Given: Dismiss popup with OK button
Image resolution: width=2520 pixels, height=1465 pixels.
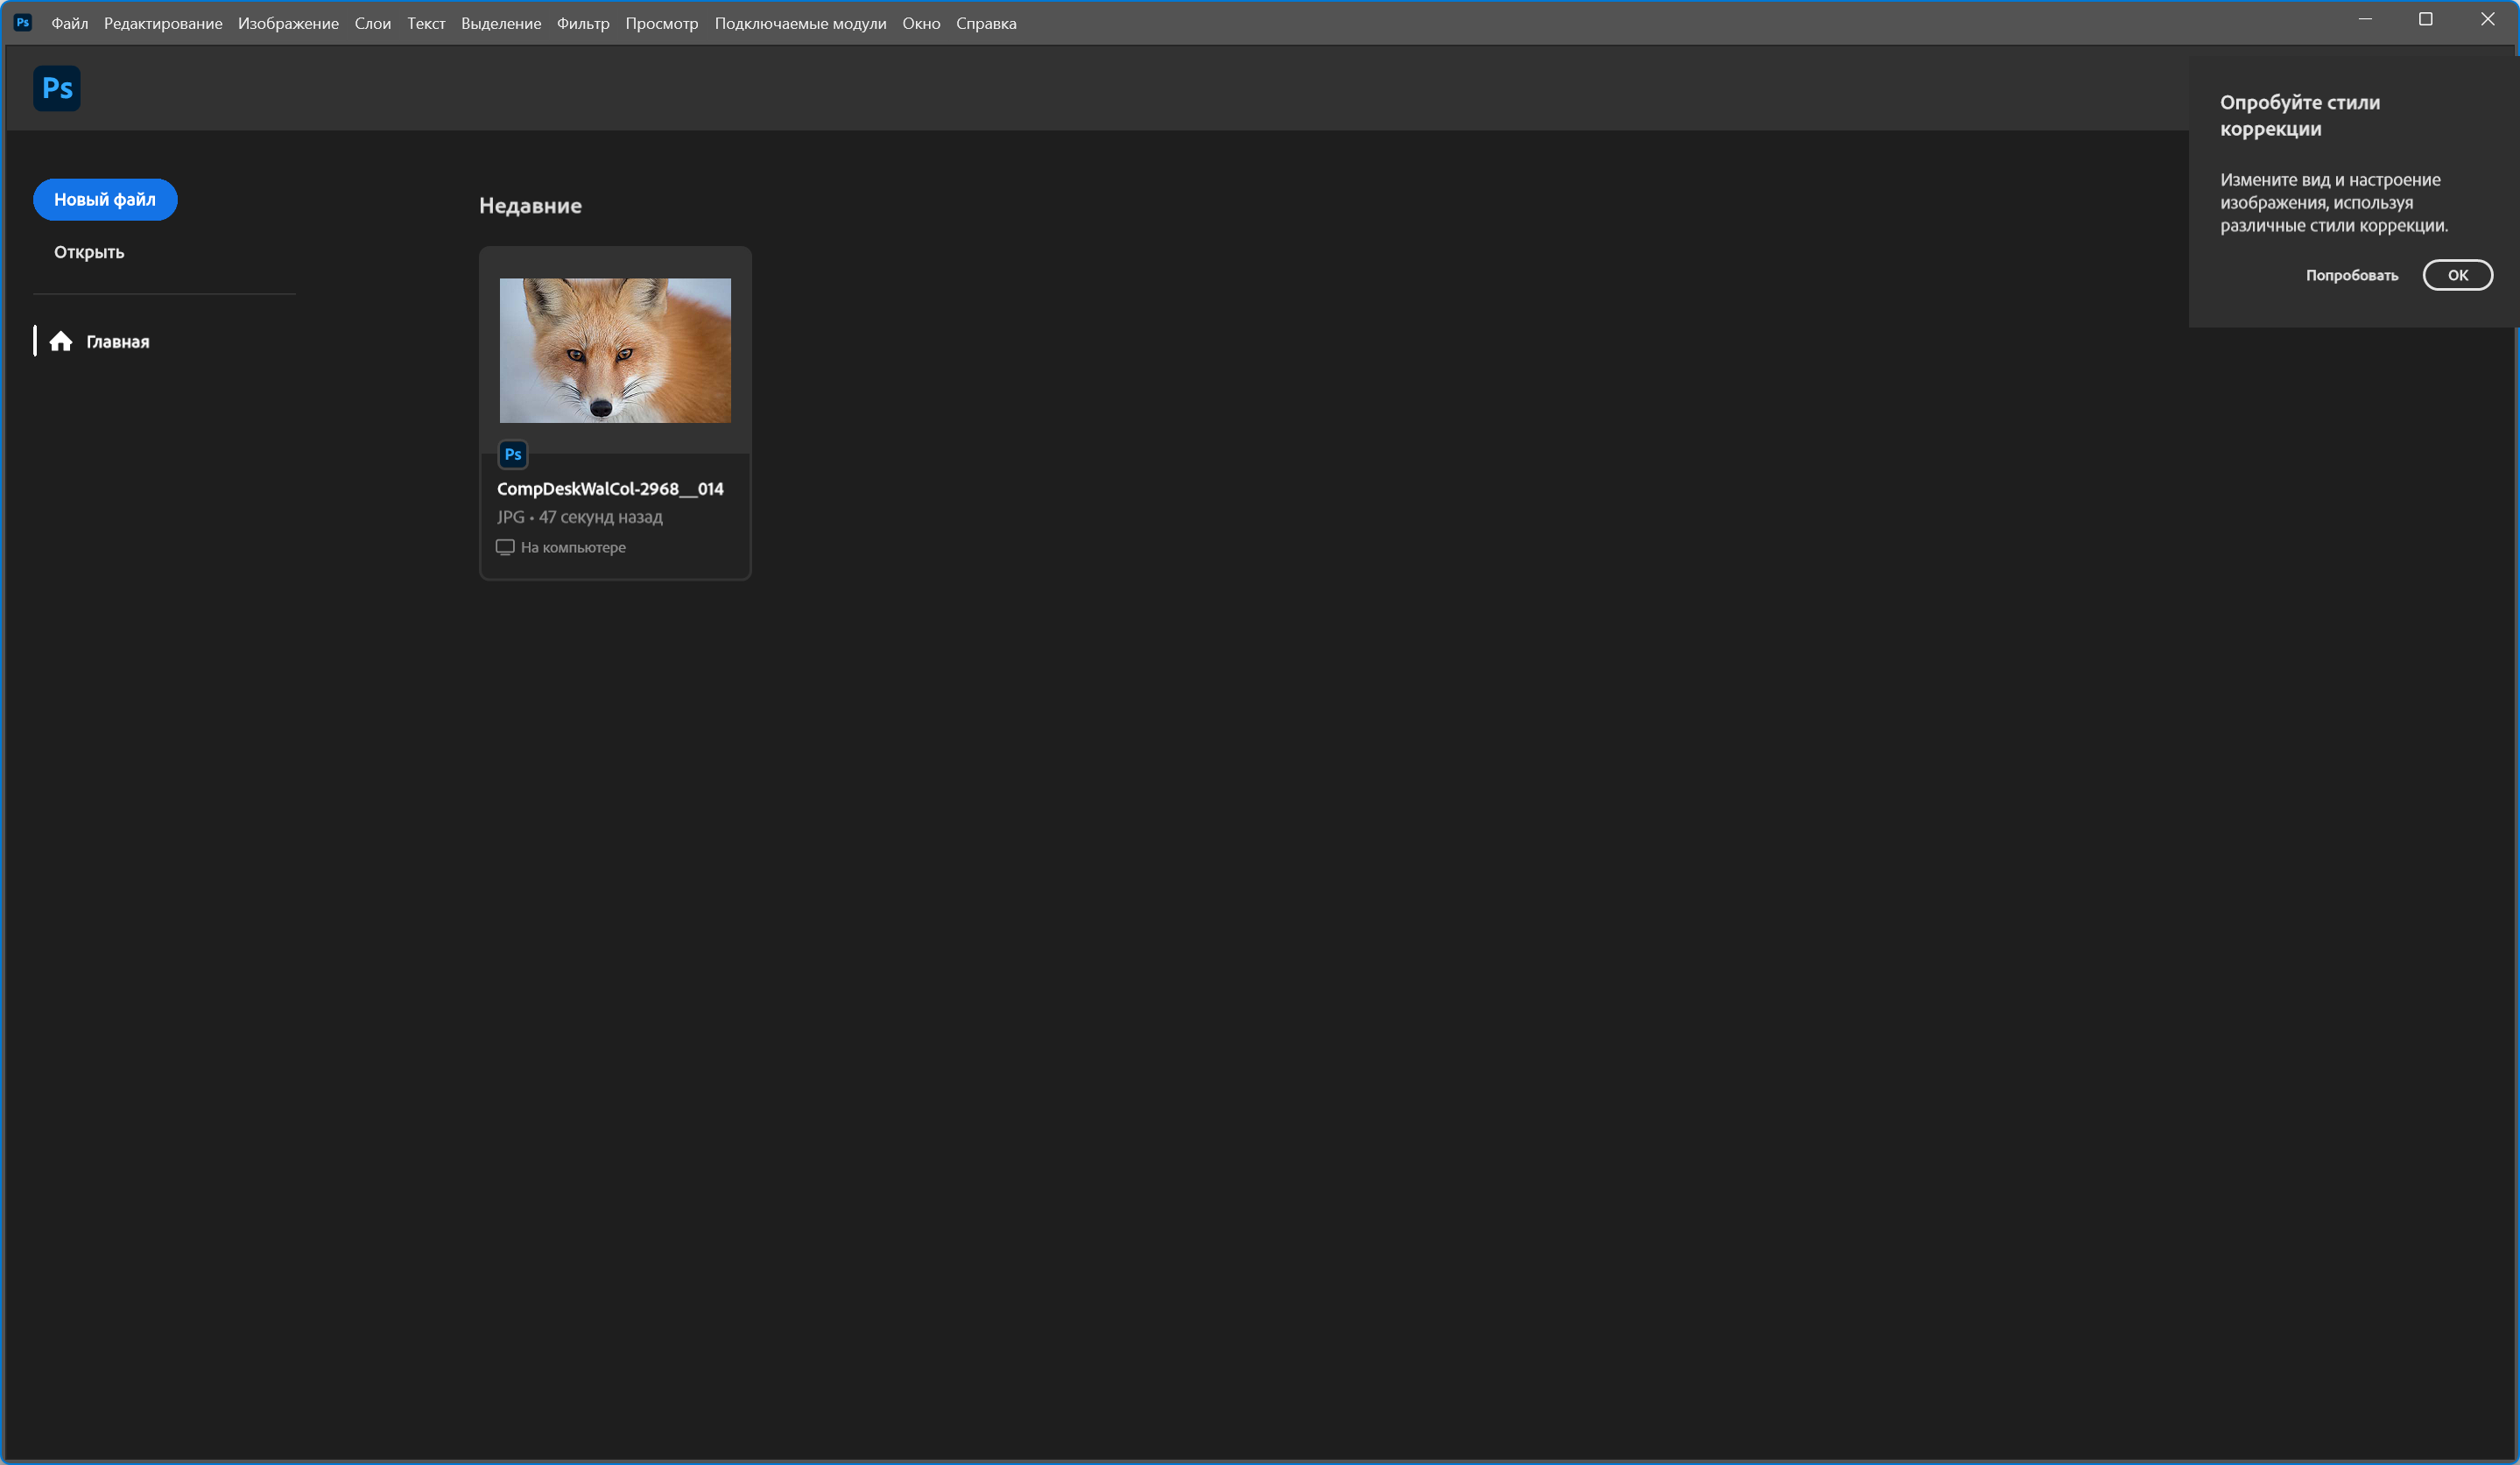Looking at the screenshot, I should (x=2457, y=275).
